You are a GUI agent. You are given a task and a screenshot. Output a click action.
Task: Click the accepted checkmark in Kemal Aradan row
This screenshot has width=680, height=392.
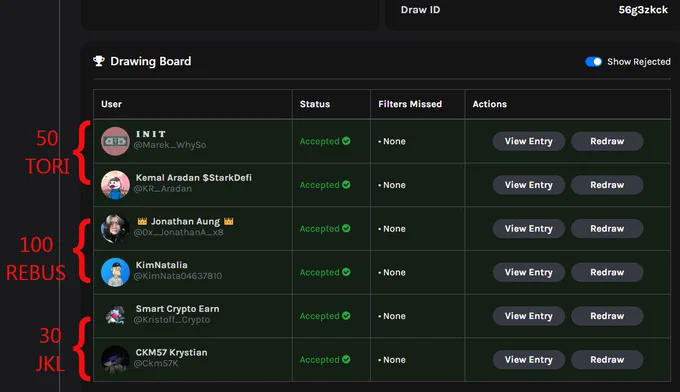tap(346, 184)
